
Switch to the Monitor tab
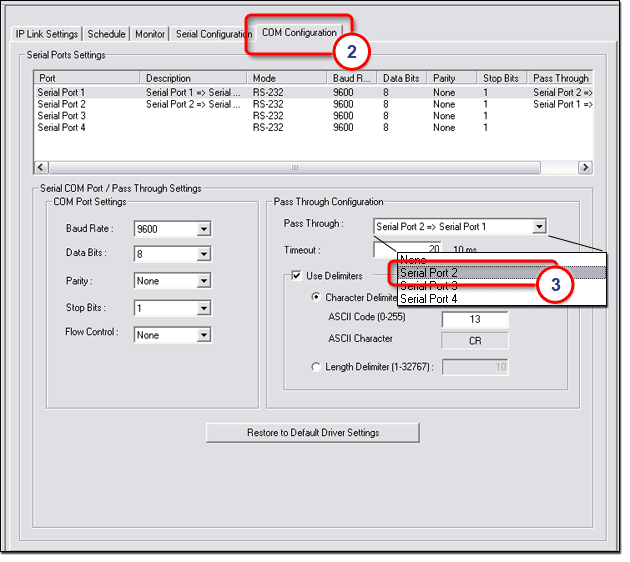click(x=150, y=34)
